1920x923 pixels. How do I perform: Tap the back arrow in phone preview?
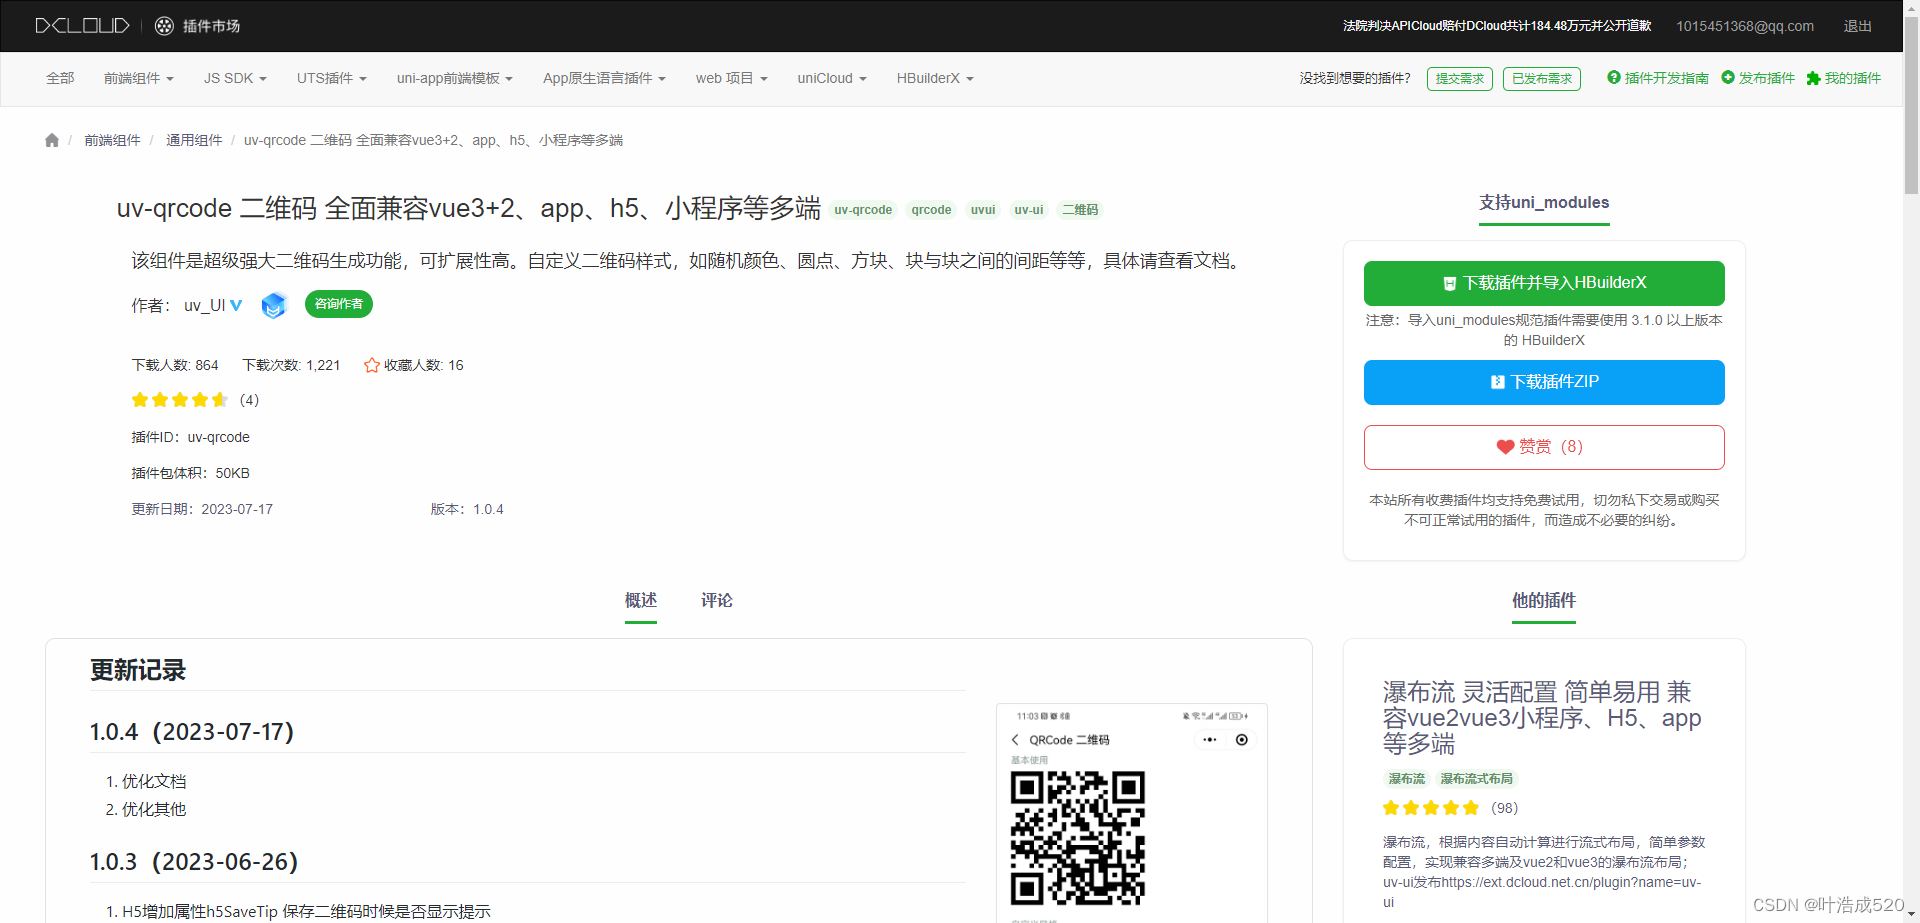point(1015,740)
